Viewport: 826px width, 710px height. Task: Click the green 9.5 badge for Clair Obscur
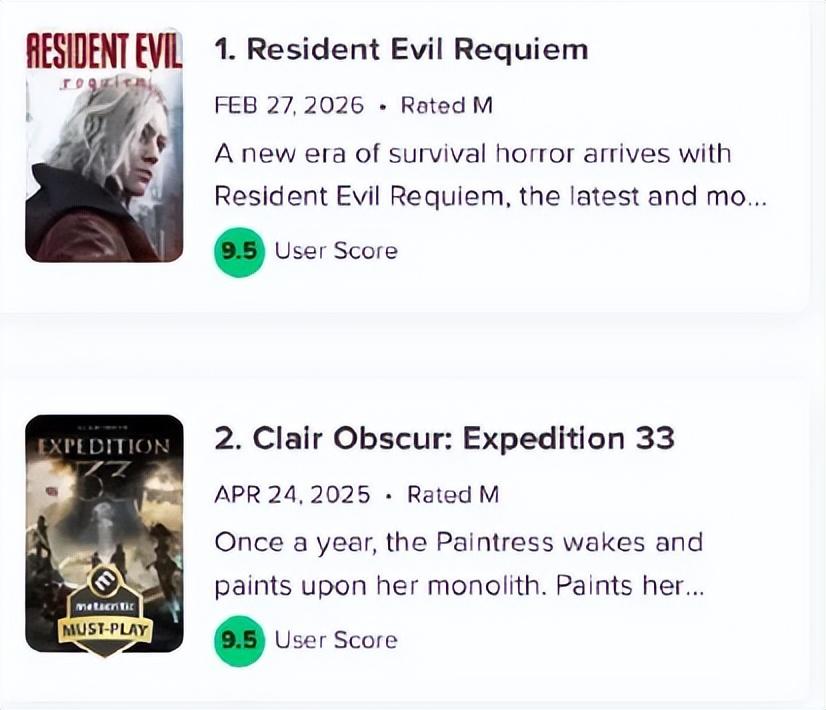[x=240, y=640]
